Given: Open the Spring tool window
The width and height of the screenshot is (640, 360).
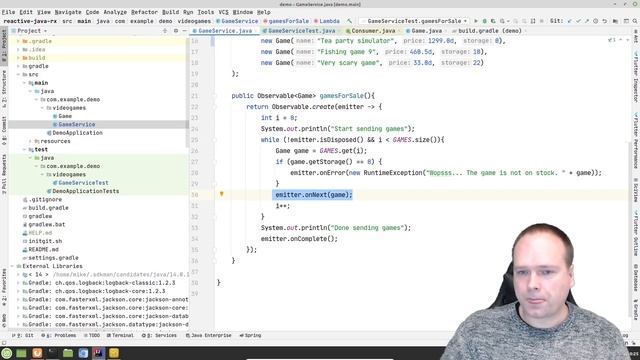Looking at the screenshot, I should pos(250,336).
